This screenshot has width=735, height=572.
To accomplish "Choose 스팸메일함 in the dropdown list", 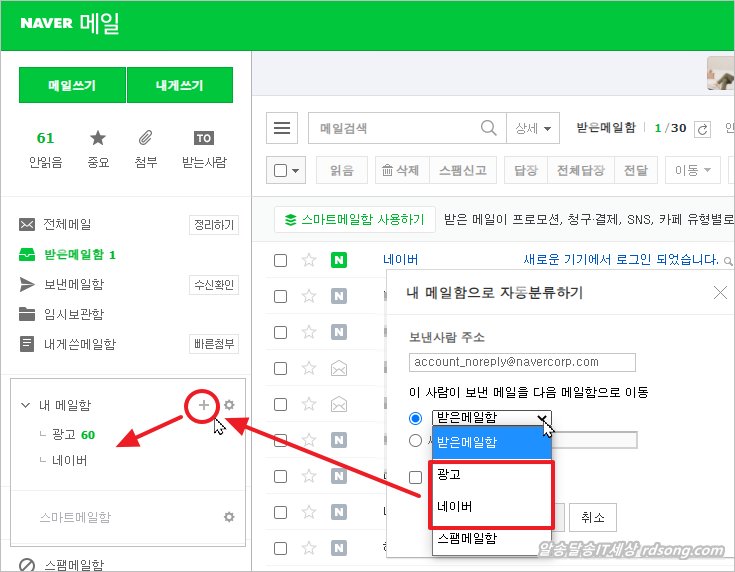I will pos(465,538).
